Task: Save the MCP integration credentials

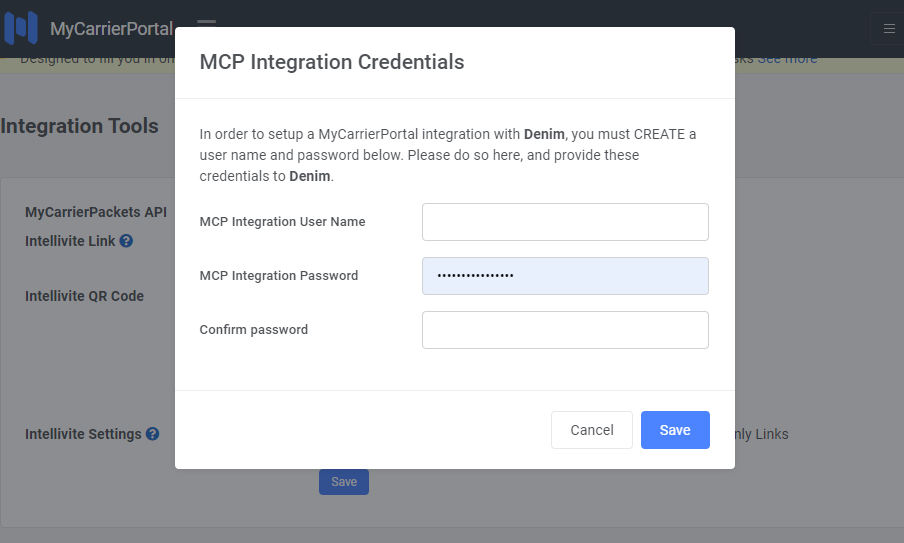Action: pyautogui.click(x=675, y=430)
